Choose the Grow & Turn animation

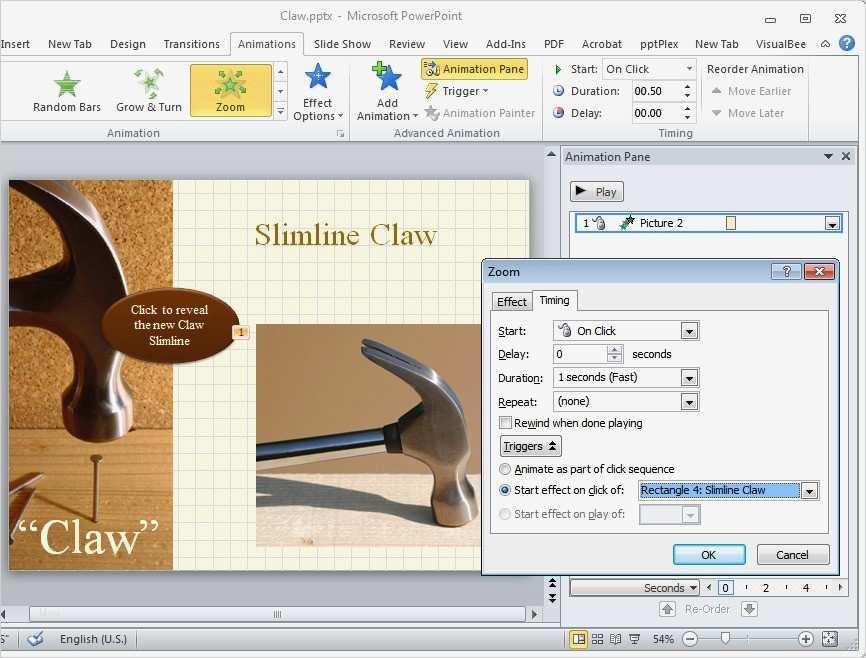(149, 90)
